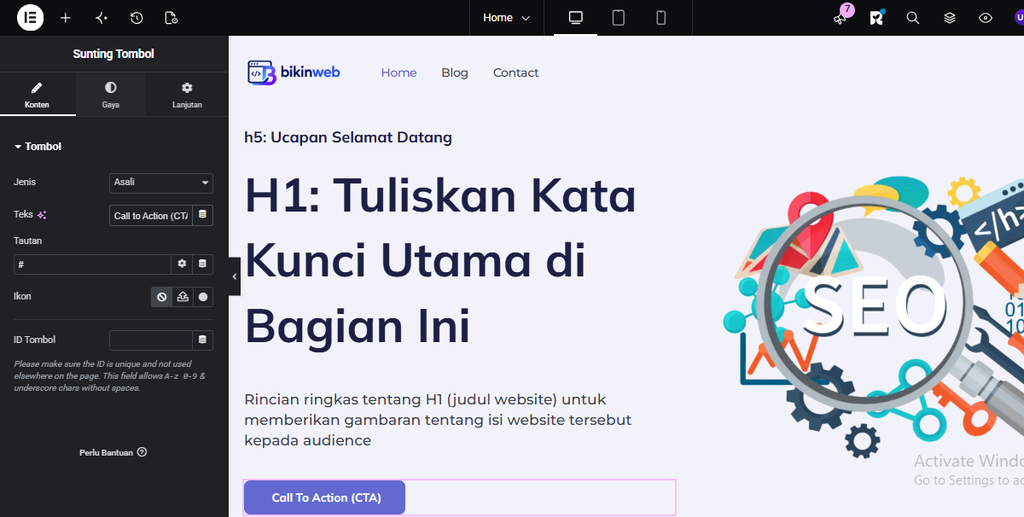Collapse the editor panel with the arrow handle
Viewport: 1024px width, 517px height.
[234, 276]
